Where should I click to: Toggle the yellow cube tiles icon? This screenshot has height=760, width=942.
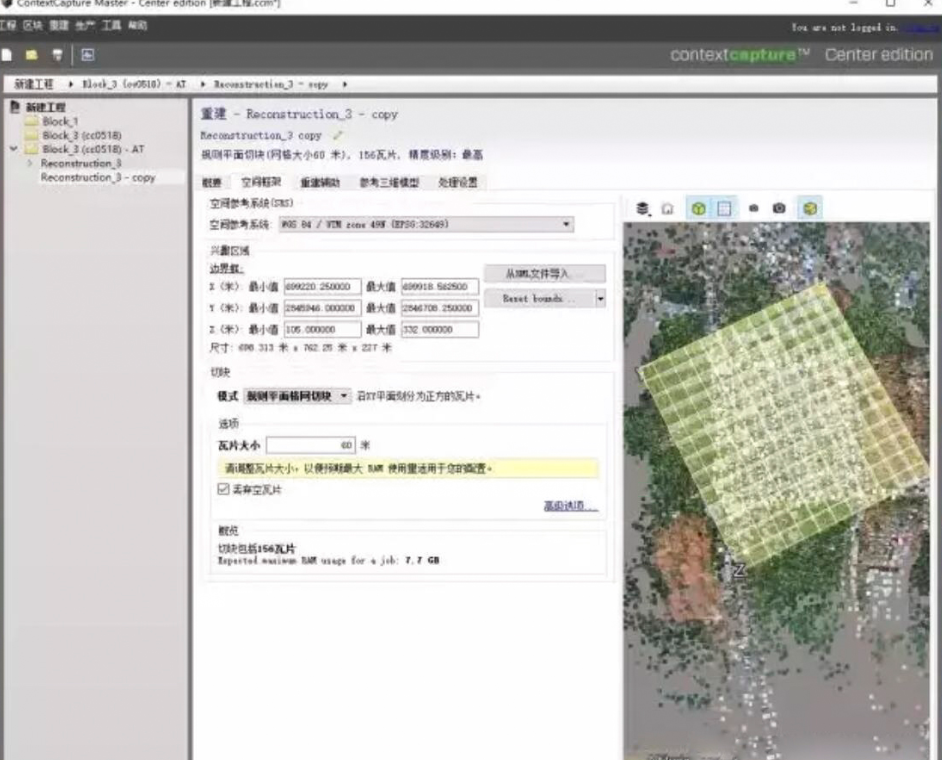coord(810,208)
